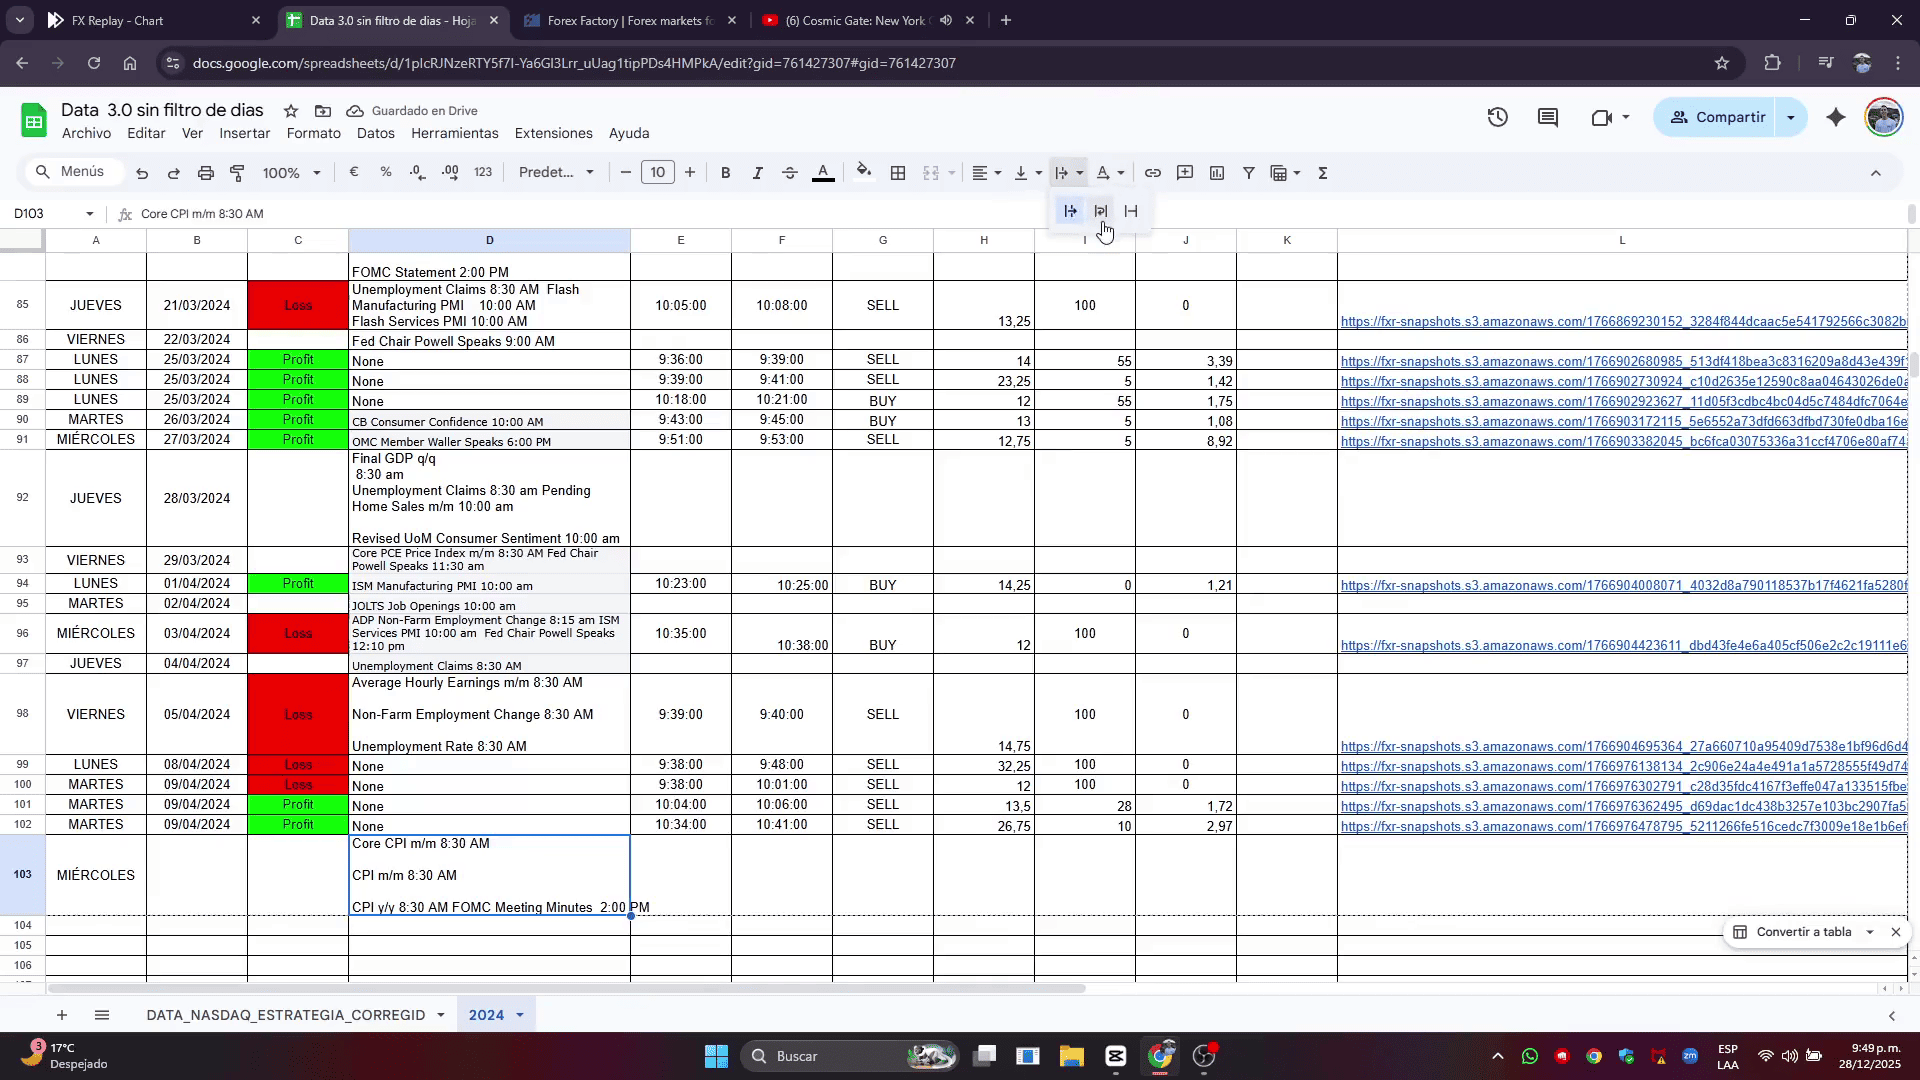The image size is (1920, 1080).
Task: Select the Clip text wrapping option
Action: (x=1131, y=211)
